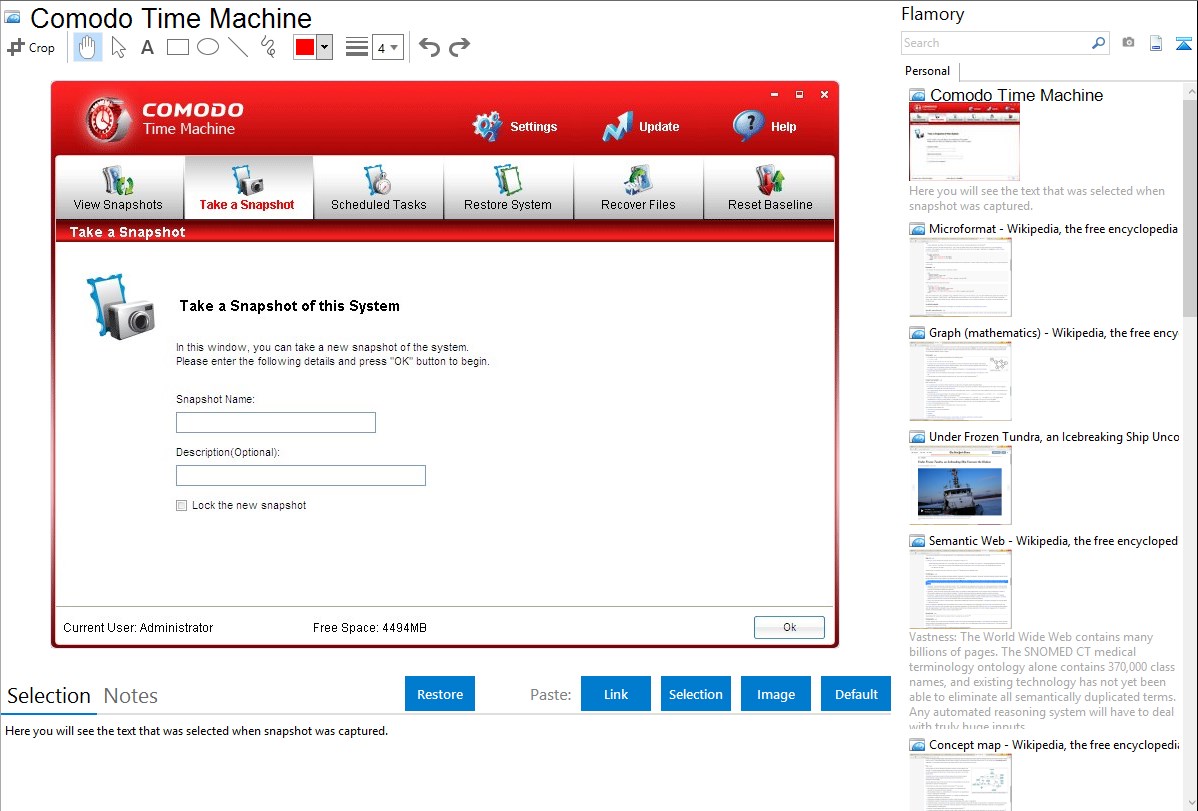Toggle Lock the new snapshot checkbox
Viewport: 1198px width, 811px height.
click(182, 506)
